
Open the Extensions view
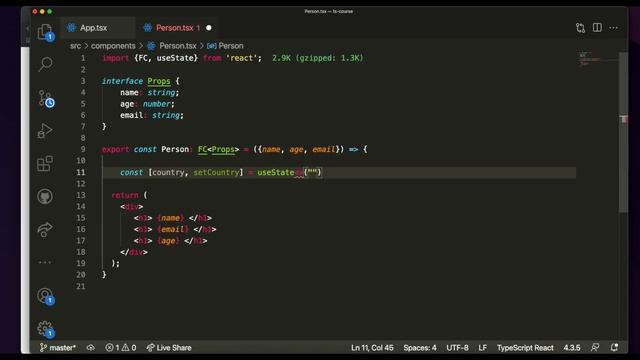45,164
